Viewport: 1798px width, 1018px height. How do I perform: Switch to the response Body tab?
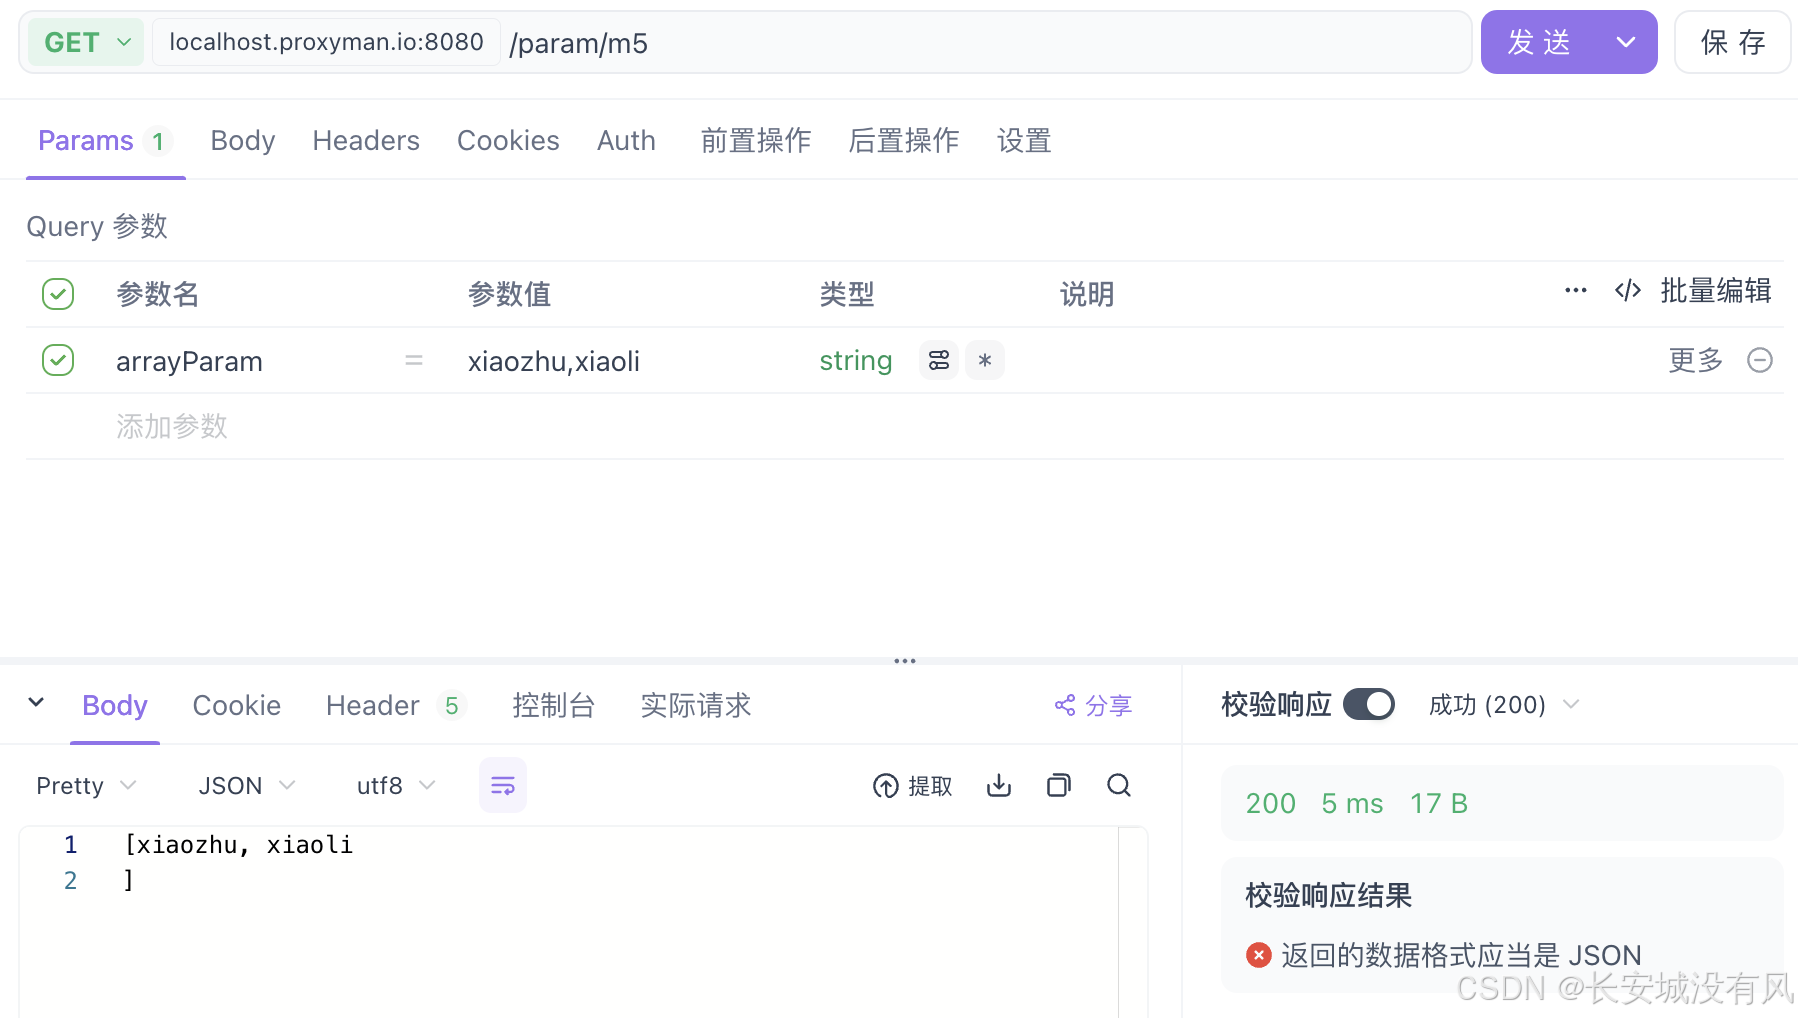point(115,706)
